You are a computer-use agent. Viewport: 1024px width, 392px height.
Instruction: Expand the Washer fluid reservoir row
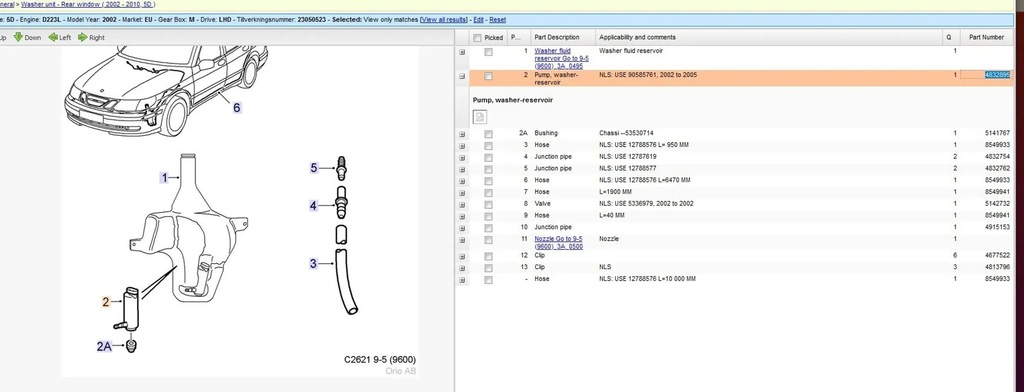462,52
